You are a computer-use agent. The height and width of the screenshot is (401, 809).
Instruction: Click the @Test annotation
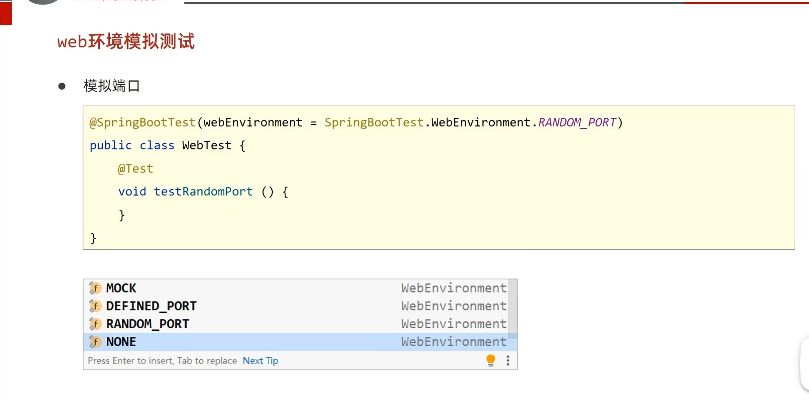coord(135,169)
